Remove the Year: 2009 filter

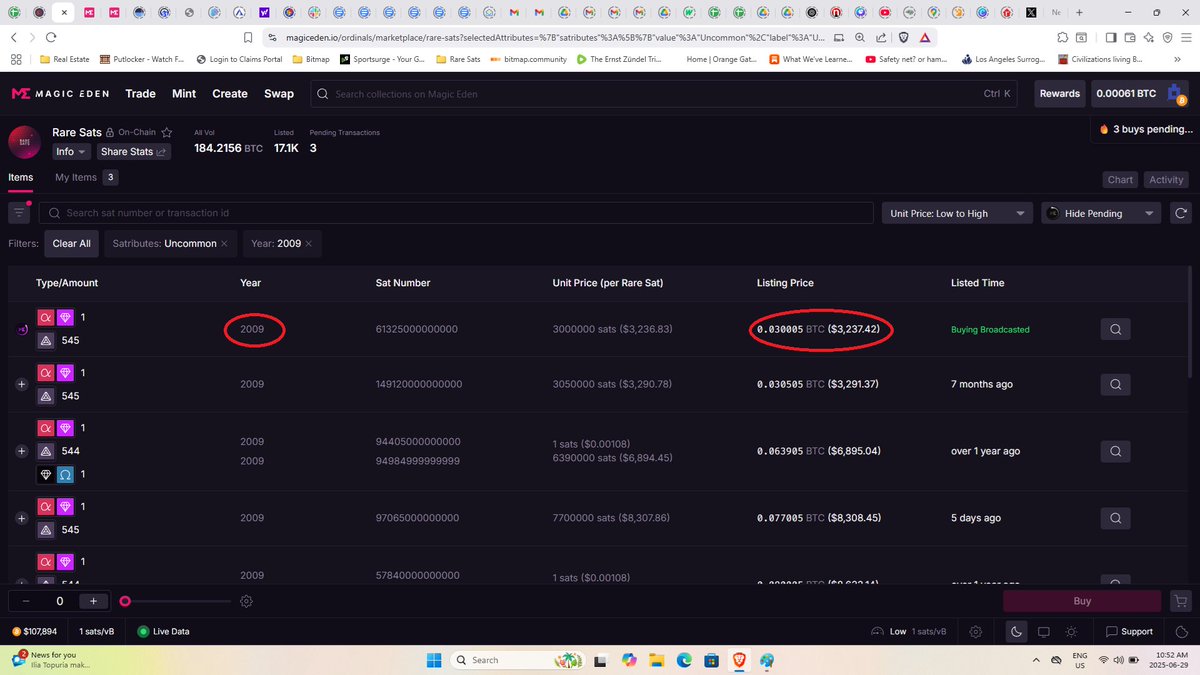(x=308, y=243)
